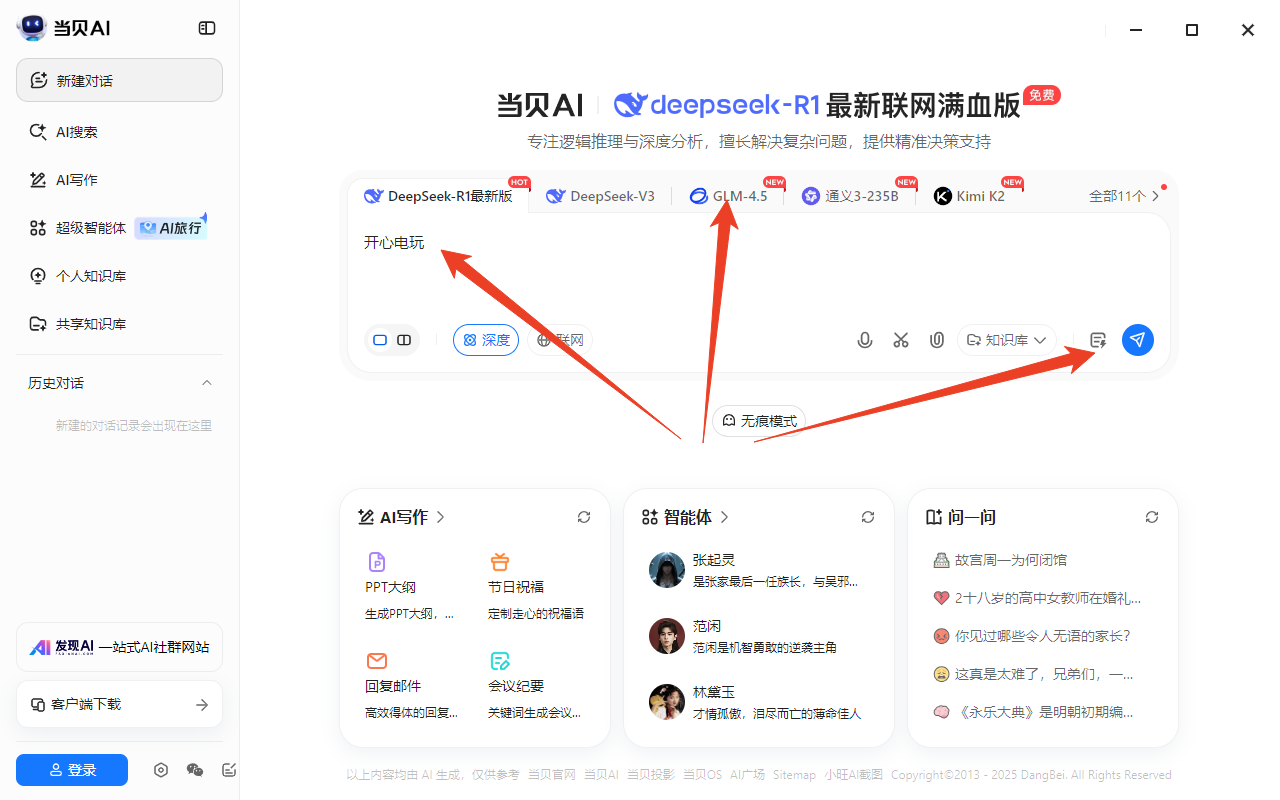Refresh the AI写作 card
This screenshot has height=800, width=1280.
(x=584, y=517)
